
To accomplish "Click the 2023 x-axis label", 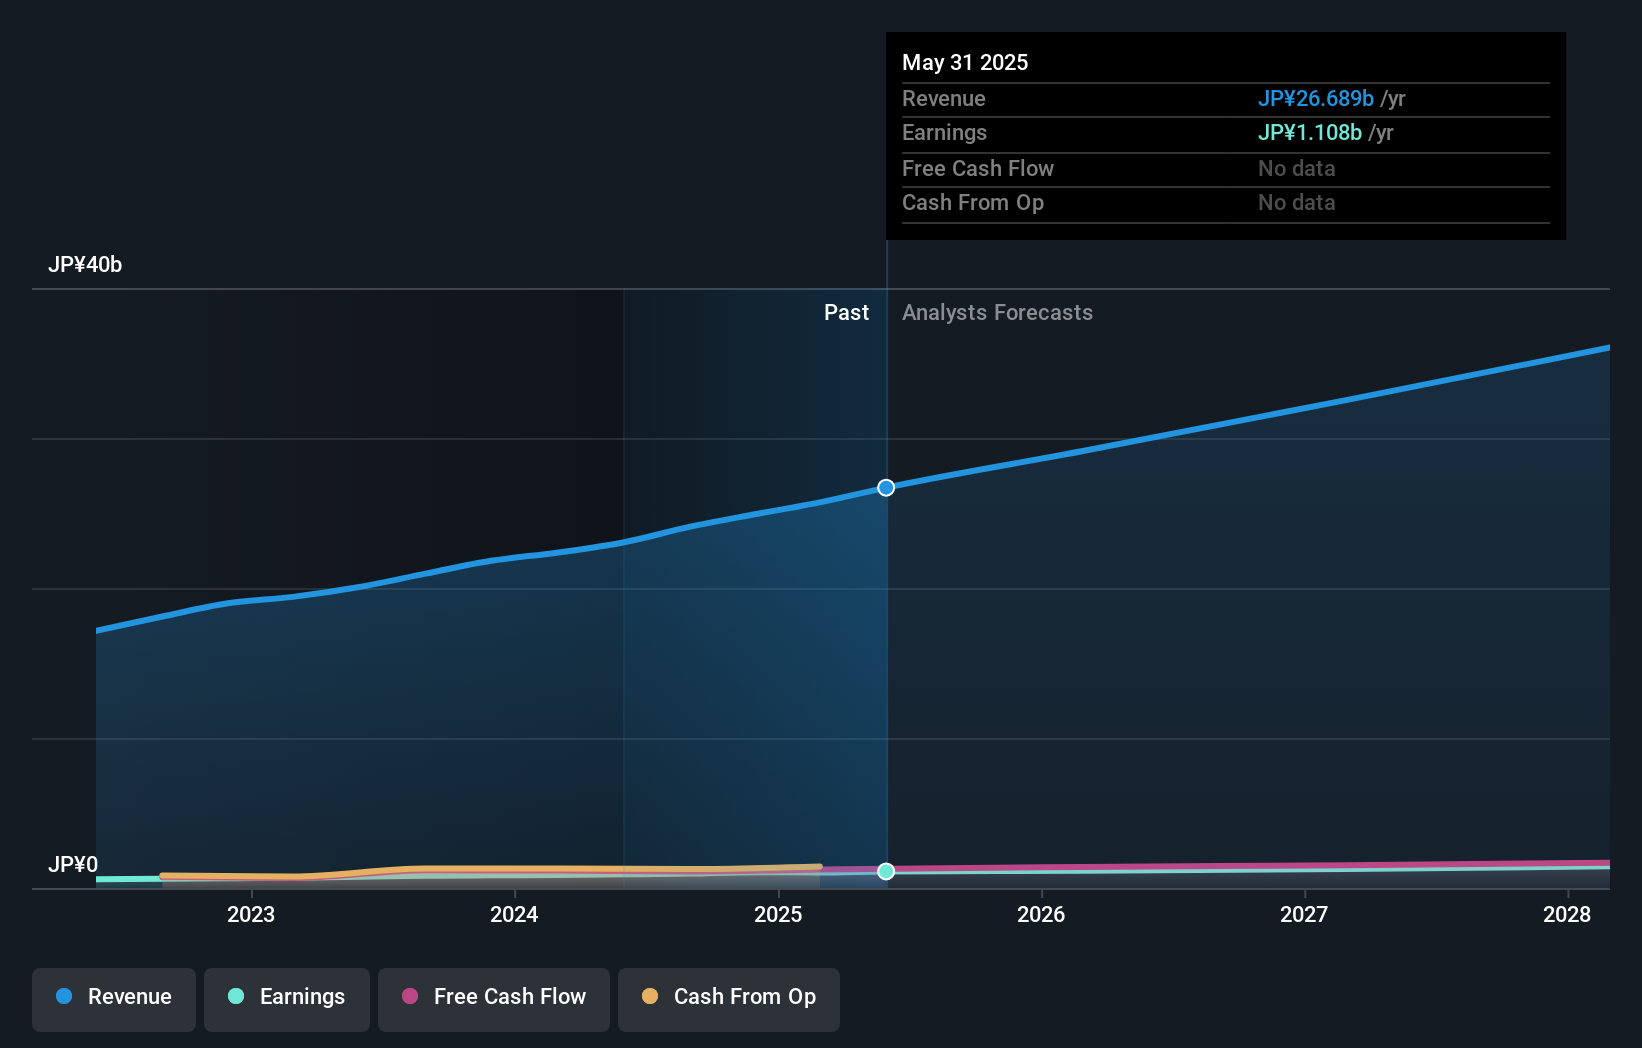I will coord(251,914).
